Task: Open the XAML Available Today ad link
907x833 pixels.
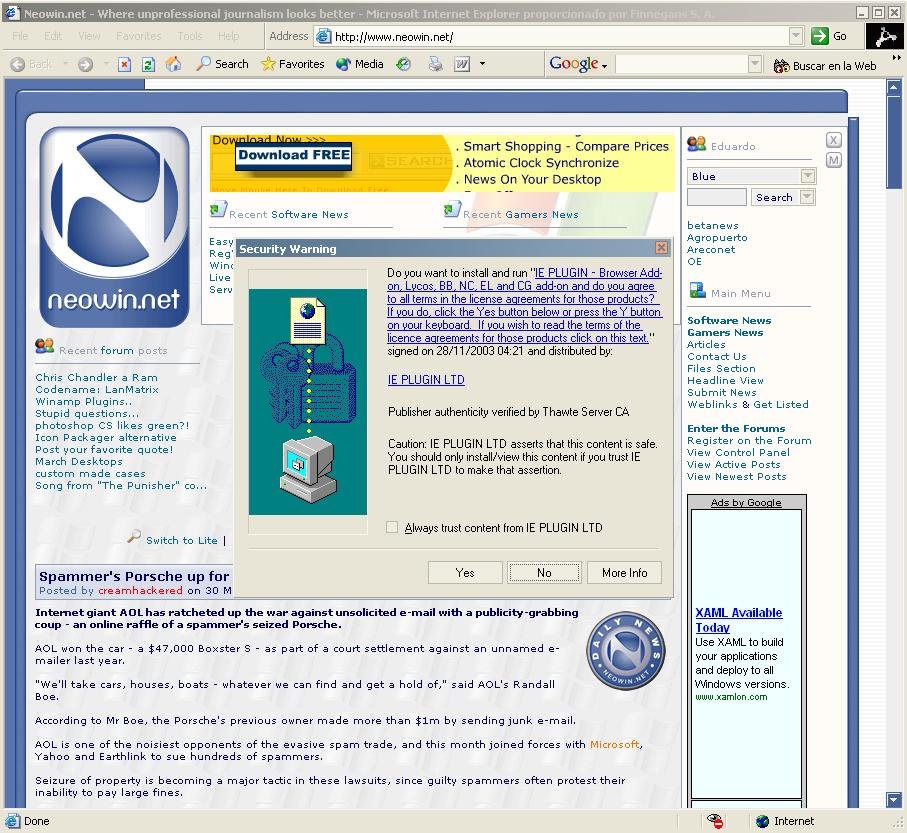Action: coord(739,620)
